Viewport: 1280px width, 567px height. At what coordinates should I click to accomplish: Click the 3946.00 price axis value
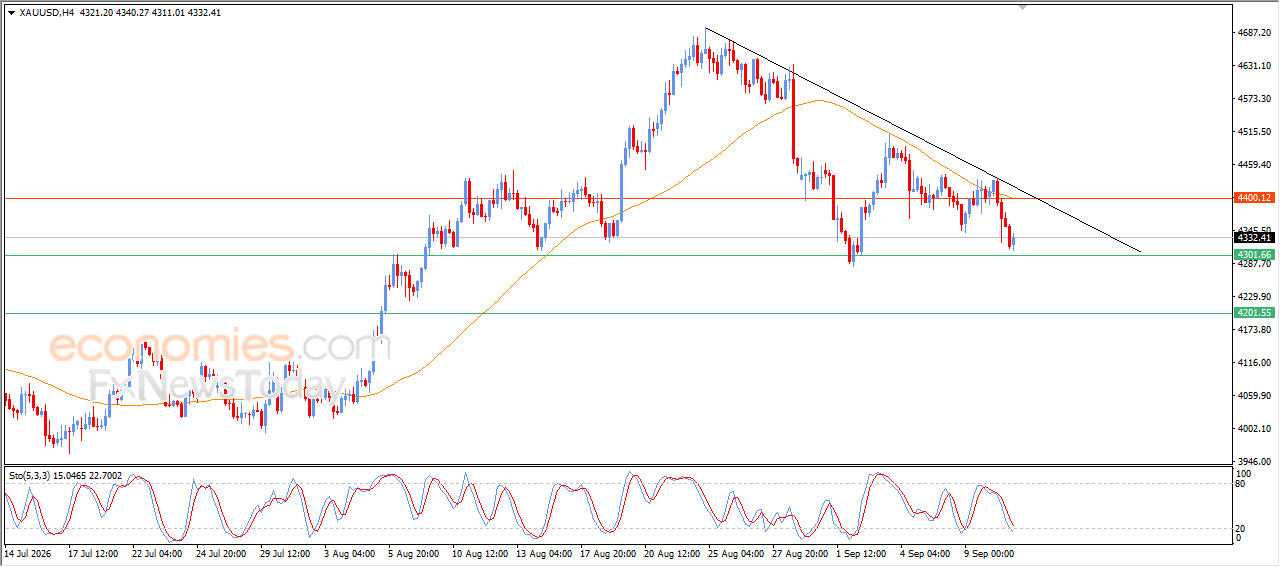pos(1252,462)
